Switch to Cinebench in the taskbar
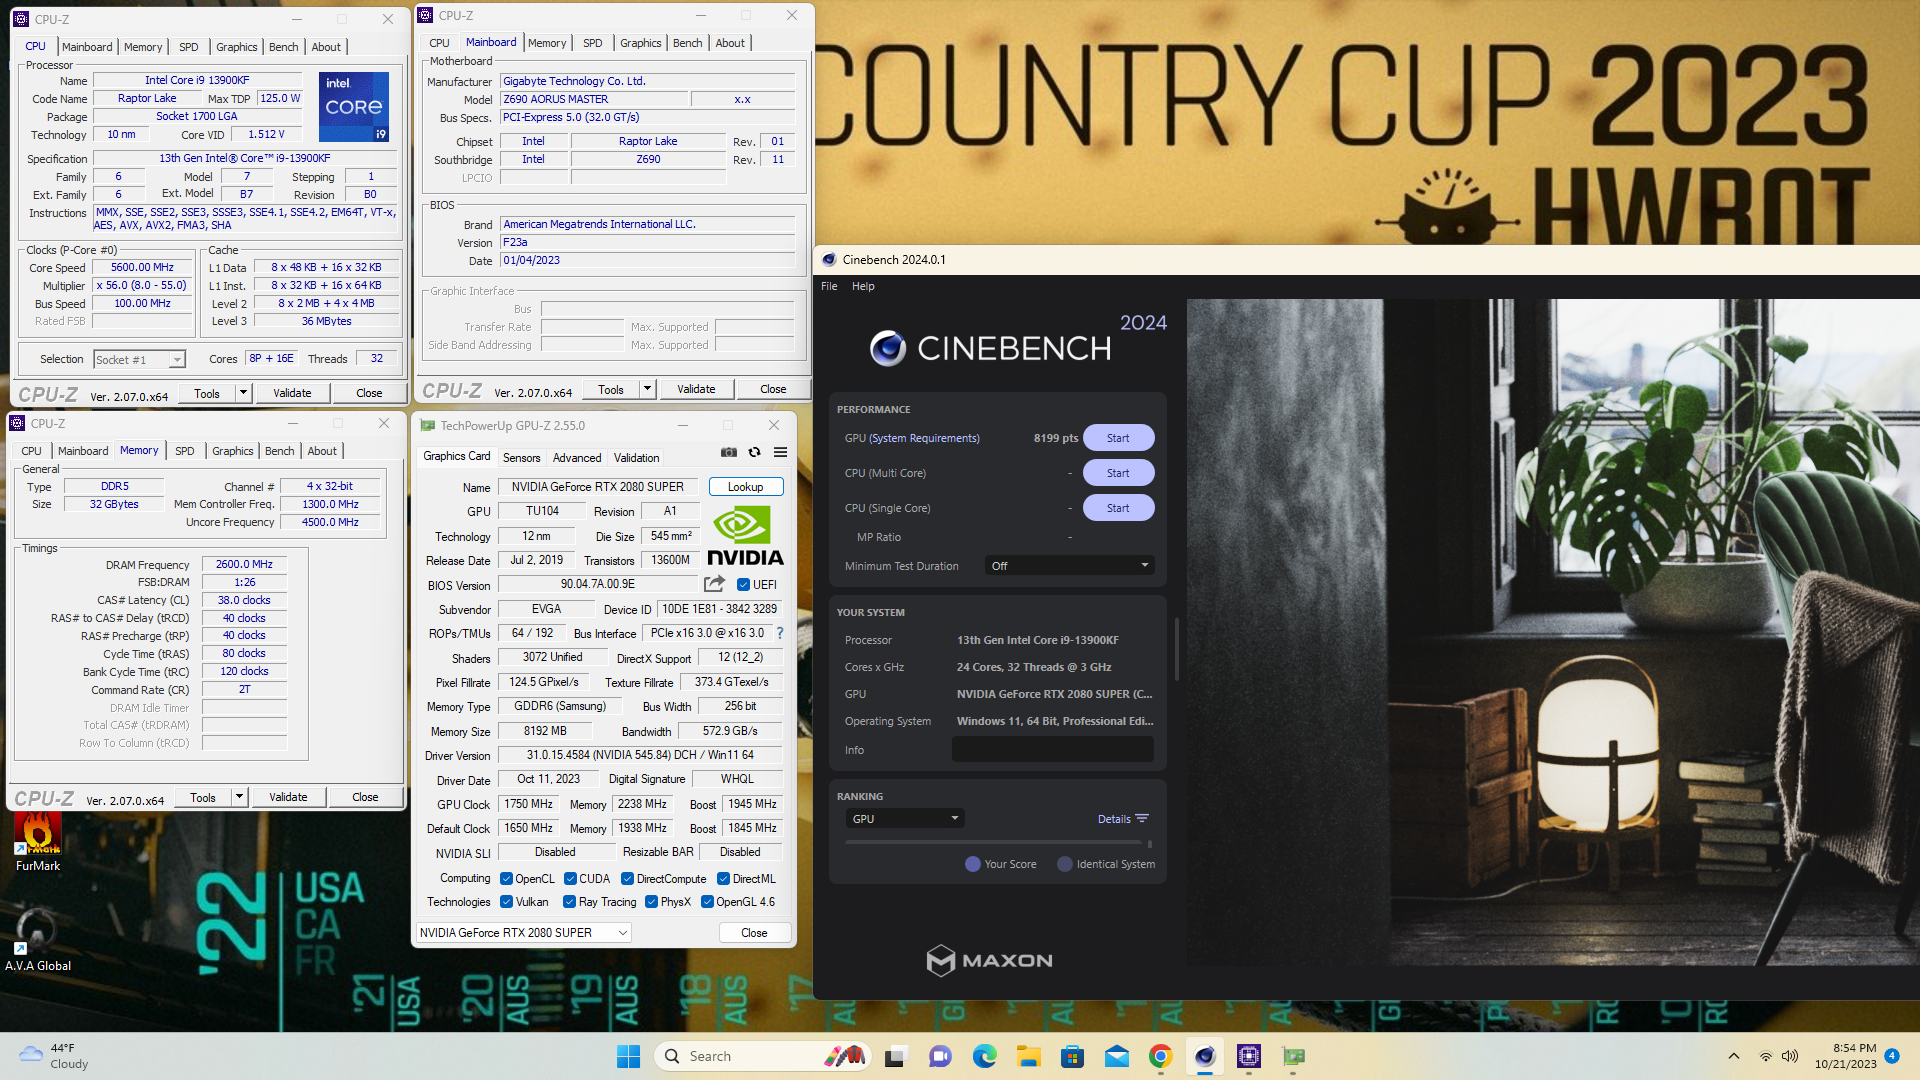The width and height of the screenshot is (1920, 1080). (x=1204, y=1056)
